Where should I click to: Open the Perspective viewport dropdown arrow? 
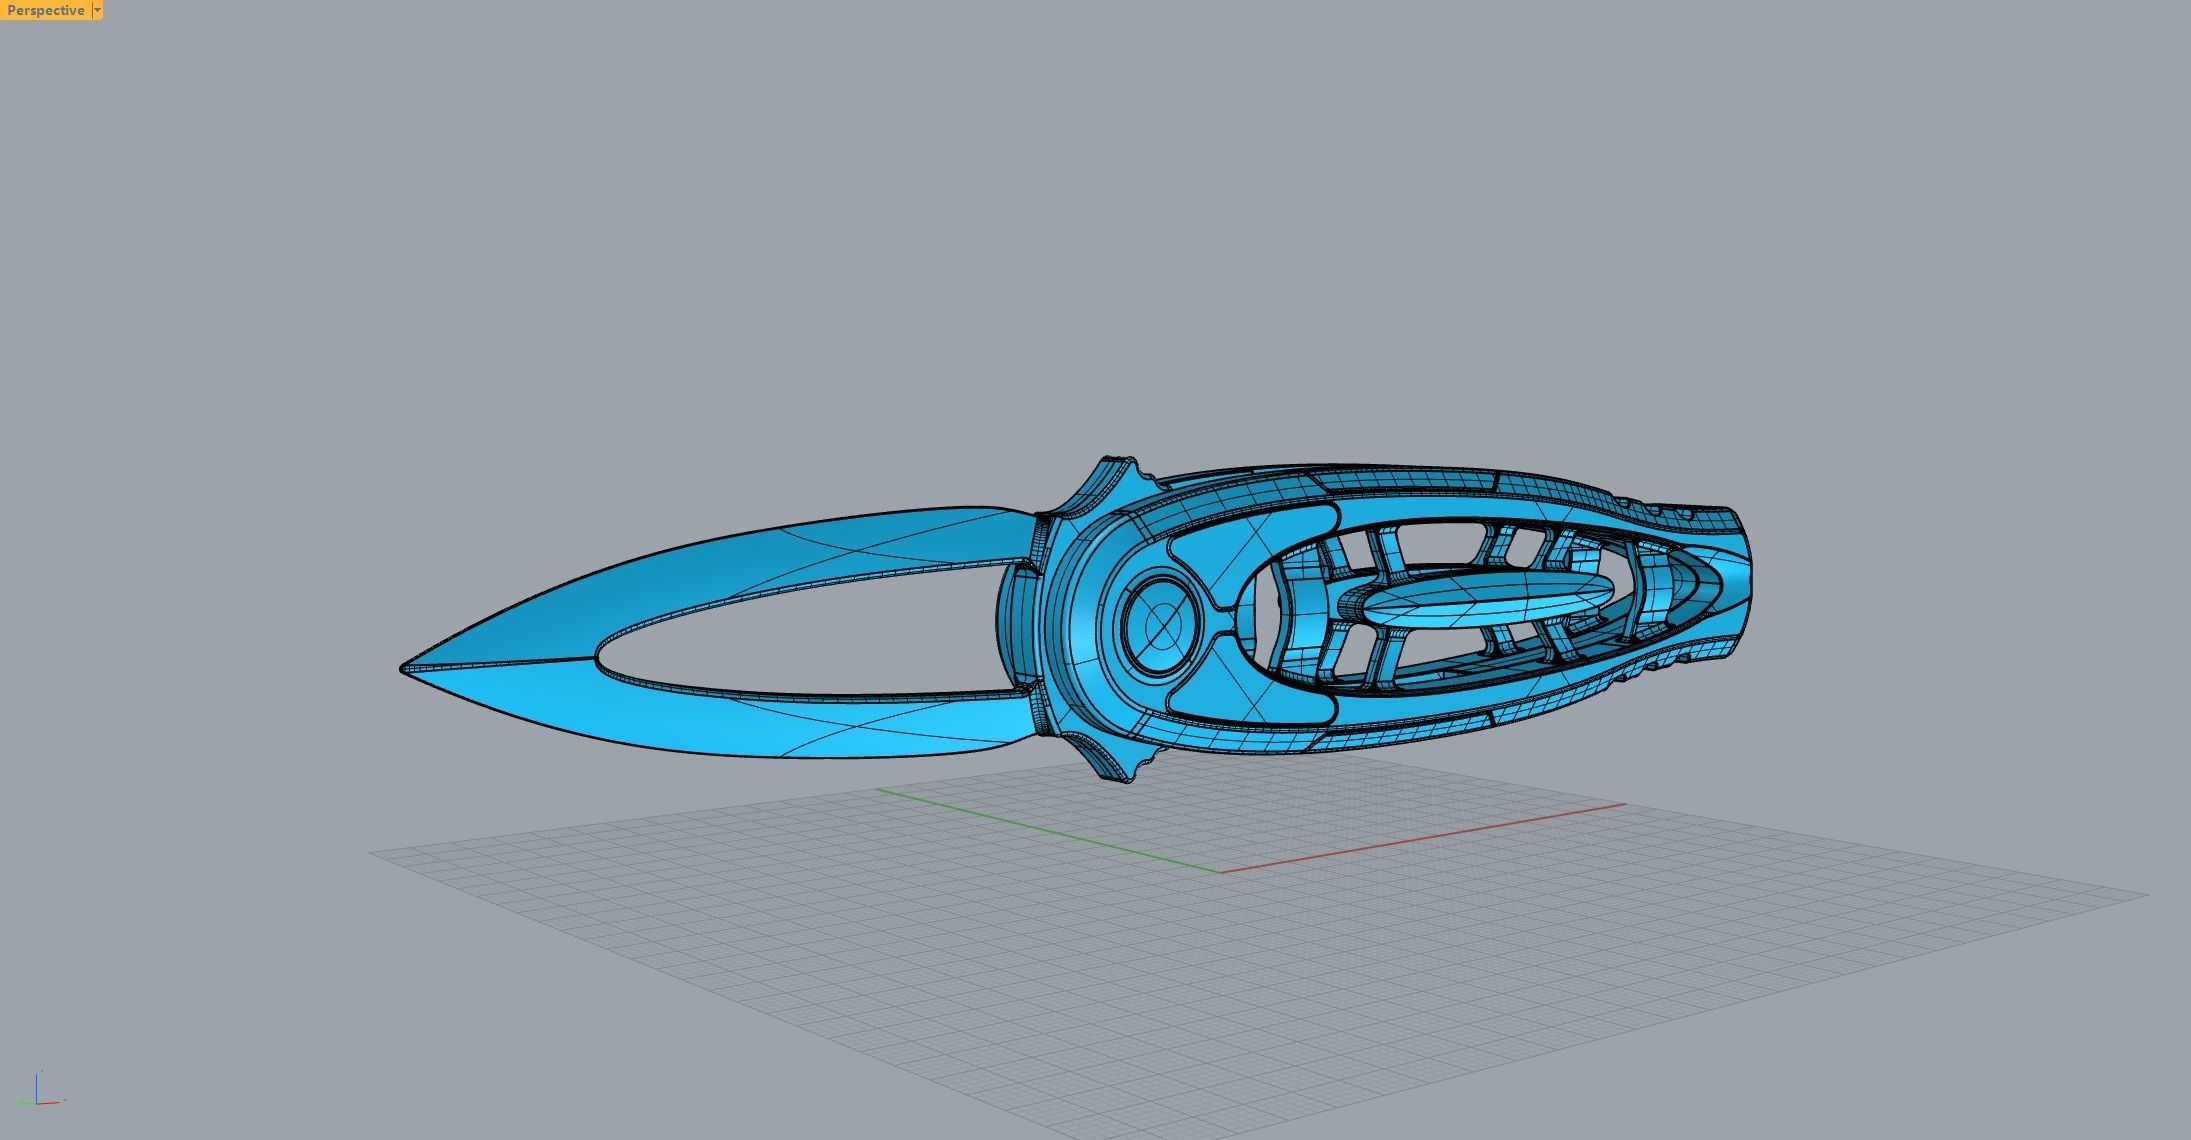97,10
